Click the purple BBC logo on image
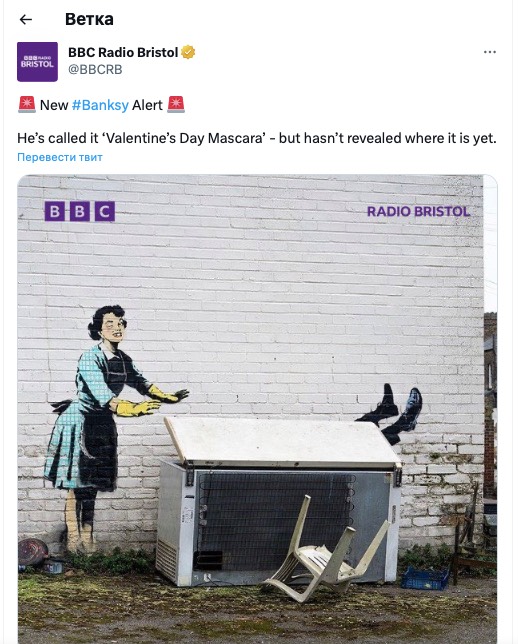This screenshot has height=644, width=518. coord(80,211)
